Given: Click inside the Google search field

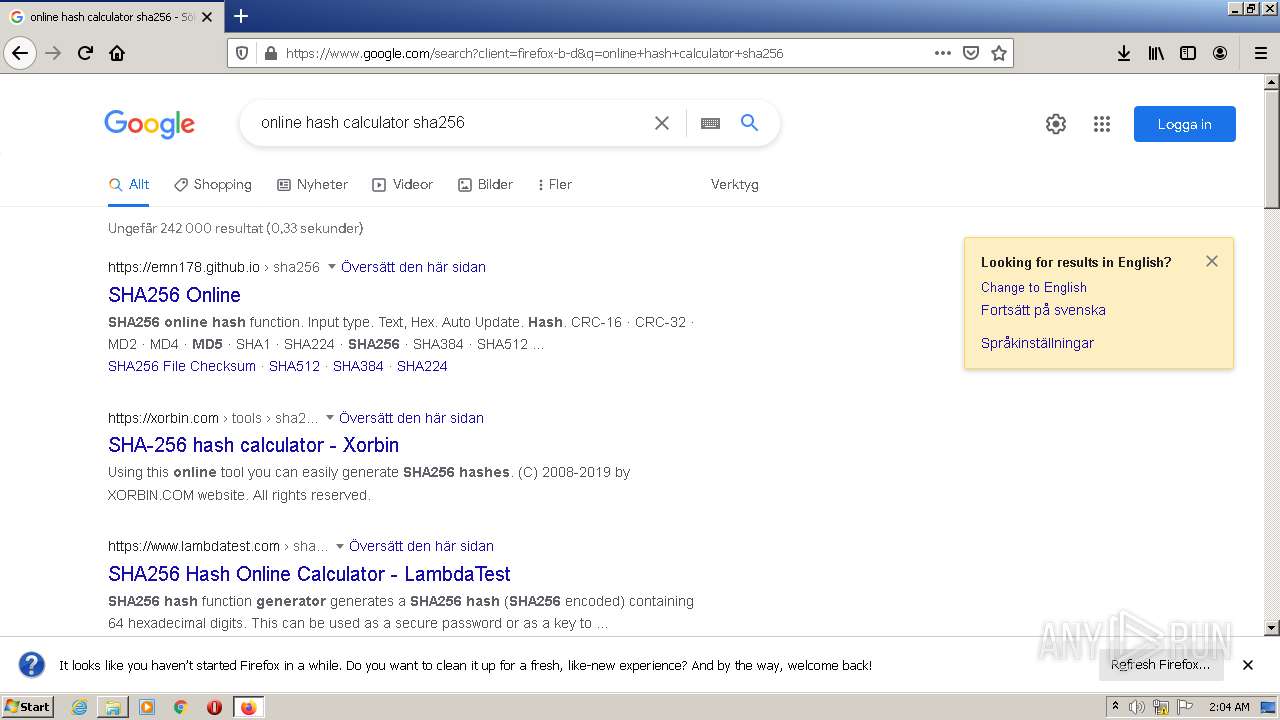Looking at the screenshot, I should tap(450, 123).
